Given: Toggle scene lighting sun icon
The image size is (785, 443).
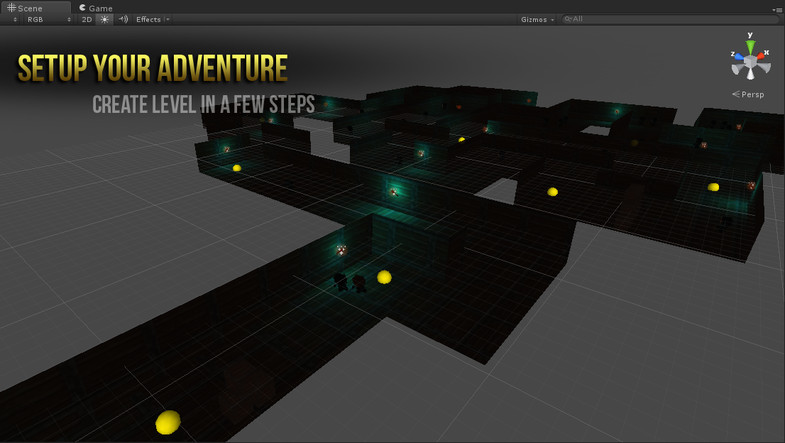Looking at the screenshot, I should 104,20.
